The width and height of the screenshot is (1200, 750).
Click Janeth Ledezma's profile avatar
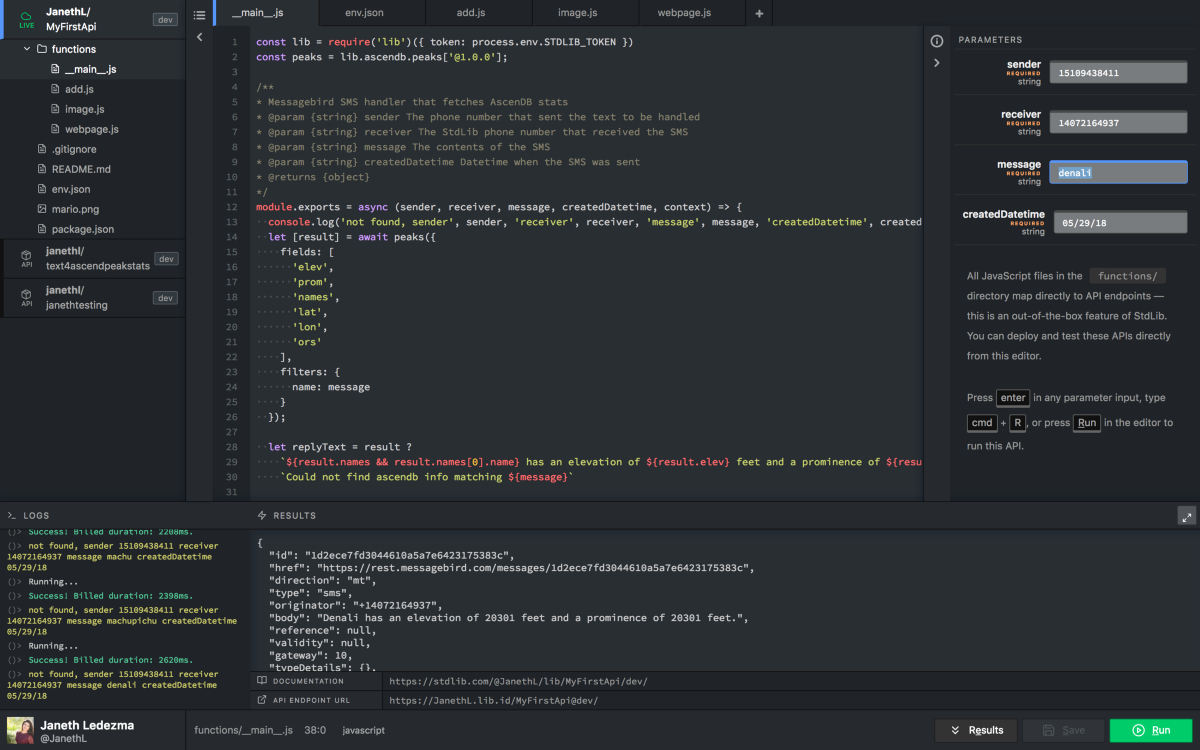tap(20, 730)
